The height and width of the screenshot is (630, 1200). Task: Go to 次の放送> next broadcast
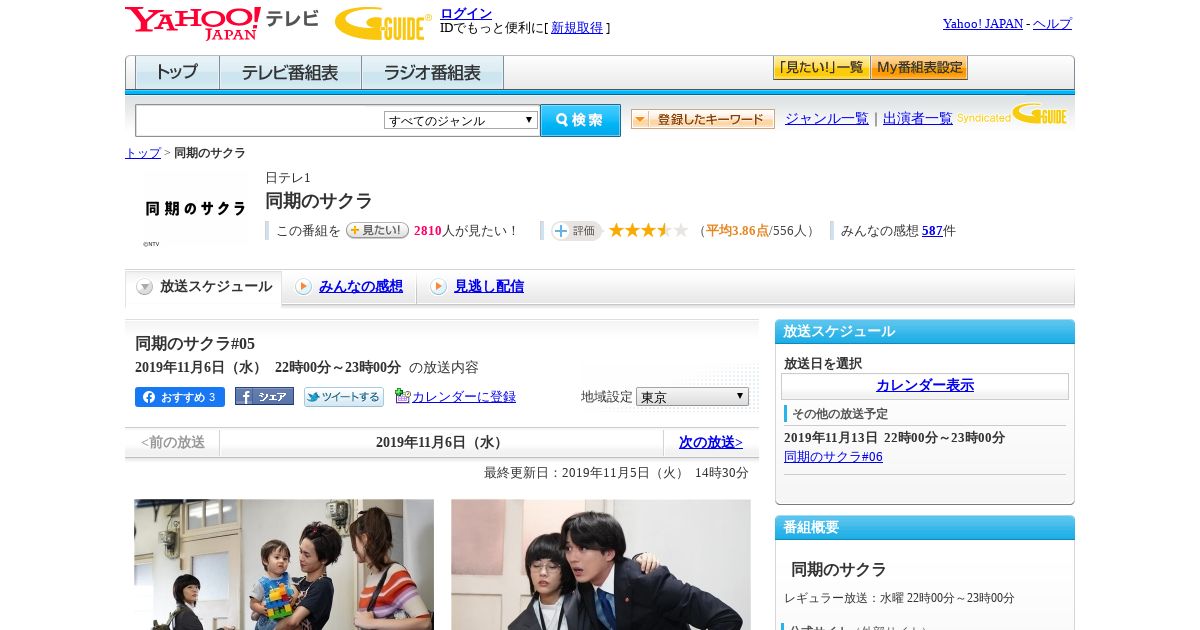[x=711, y=442]
